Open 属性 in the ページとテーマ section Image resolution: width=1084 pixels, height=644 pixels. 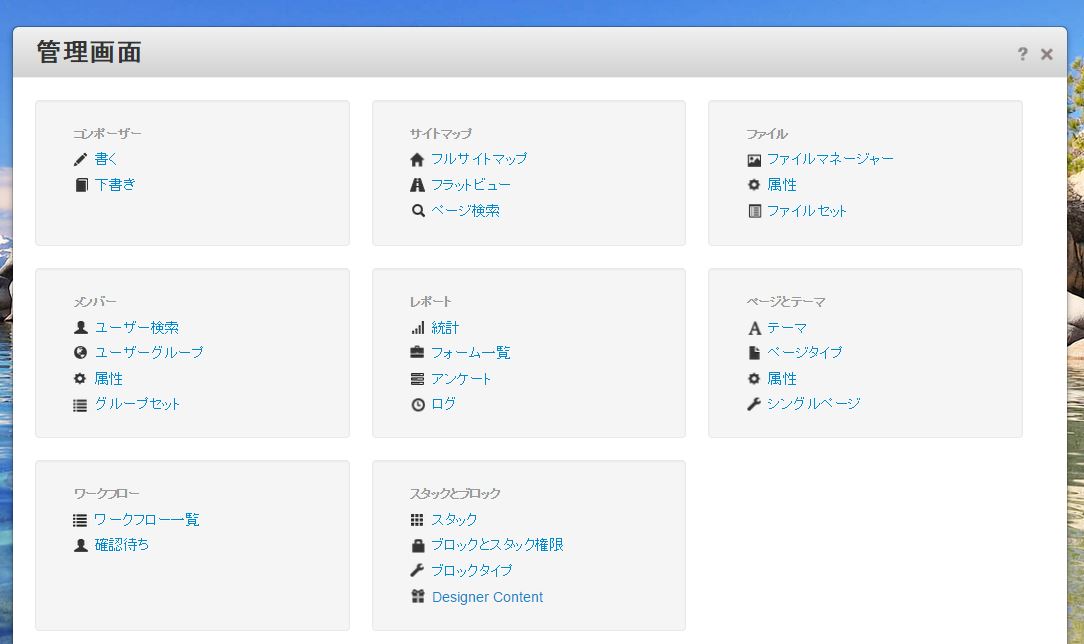[782, 379]
